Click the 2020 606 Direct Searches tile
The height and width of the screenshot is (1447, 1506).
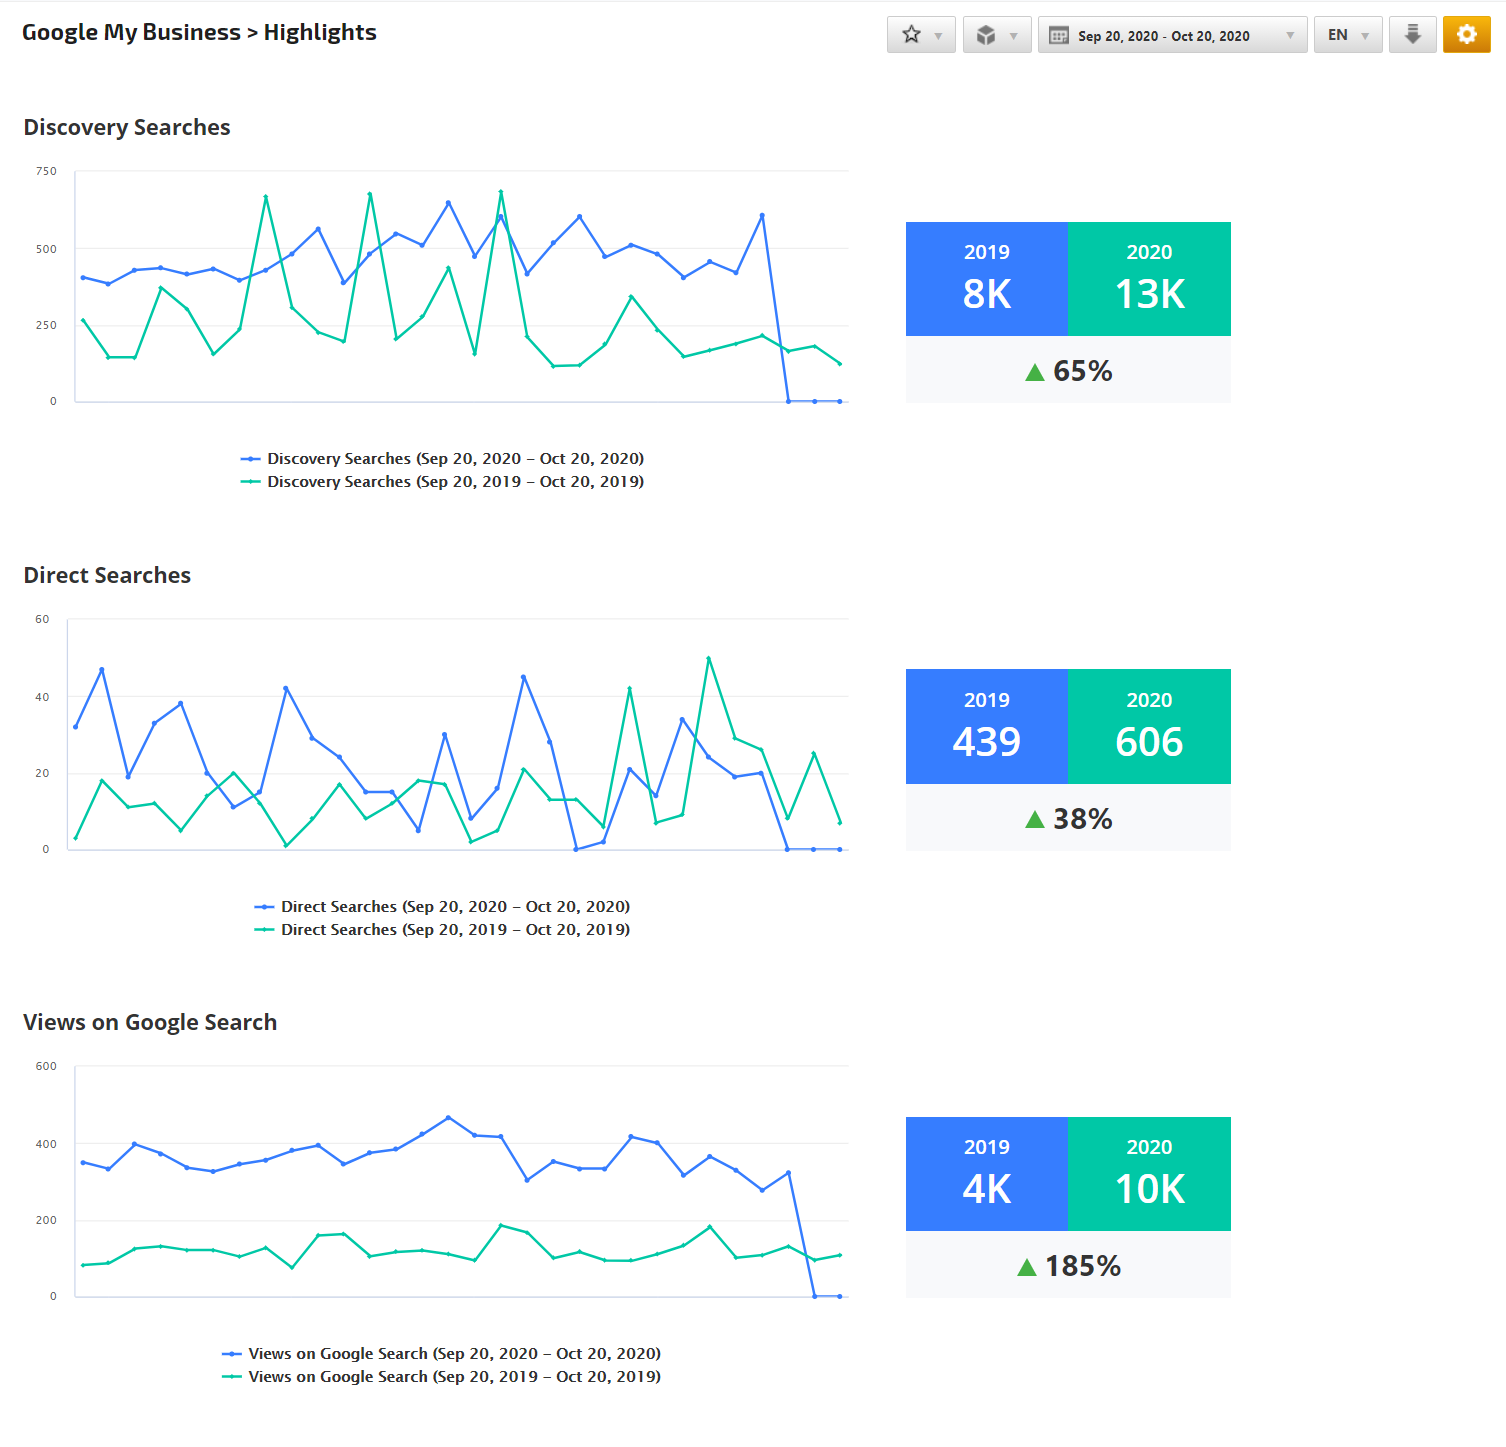tap(1149, 727)
